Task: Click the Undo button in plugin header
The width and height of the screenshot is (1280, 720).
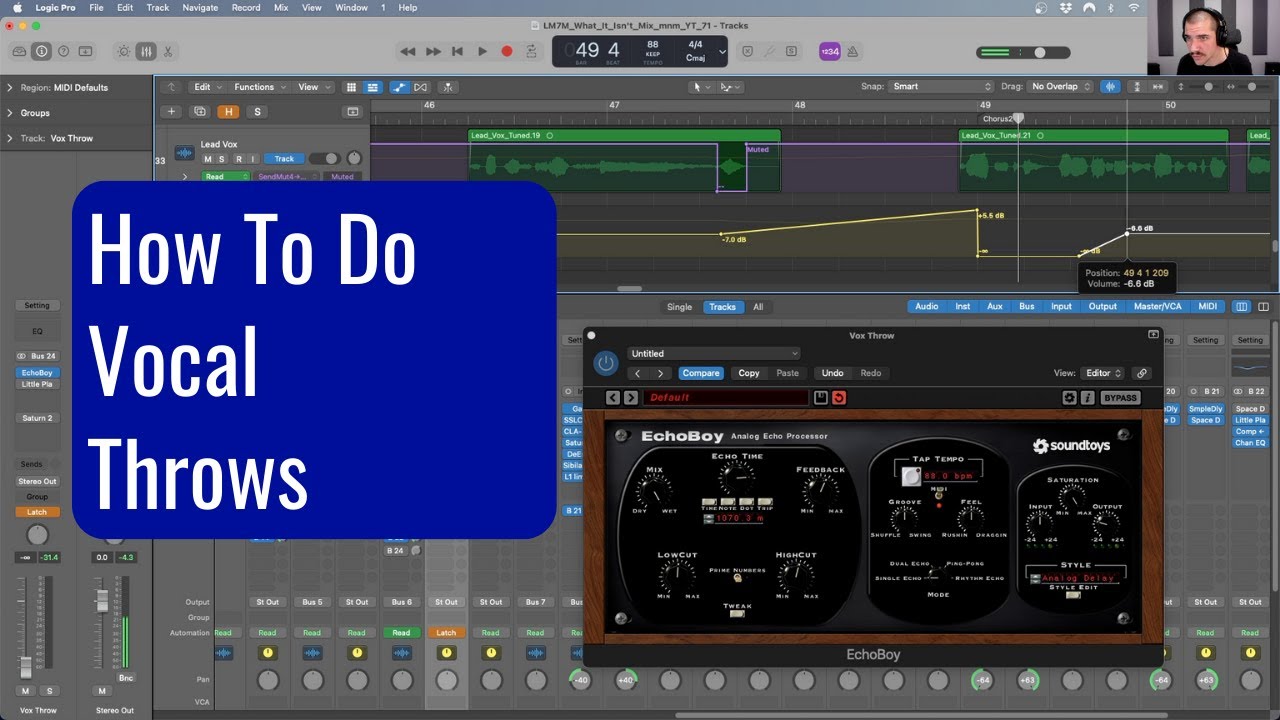Action: (x=833, y=373)
